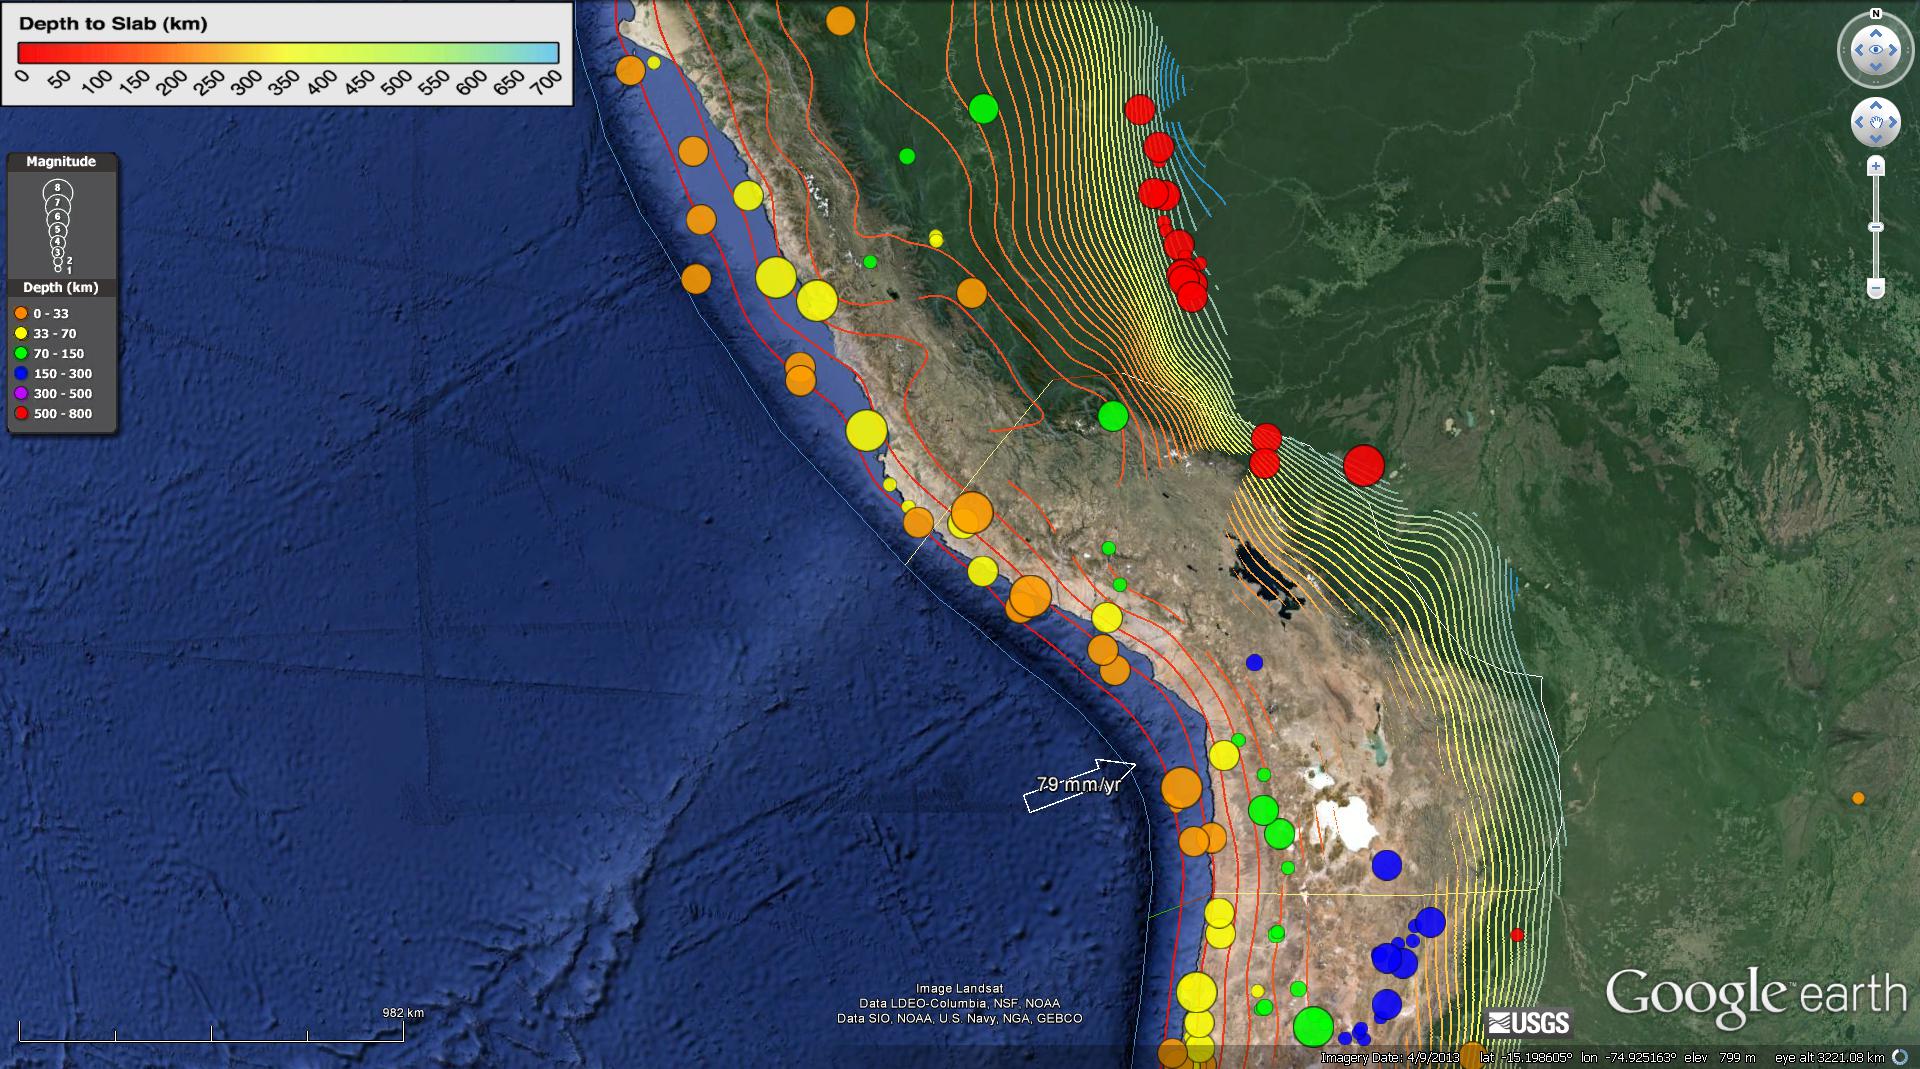The width and height of the screenshot is (1920, 1069).
Task: Zoom out using bottom minus button
Action: tap(1876, 289)
